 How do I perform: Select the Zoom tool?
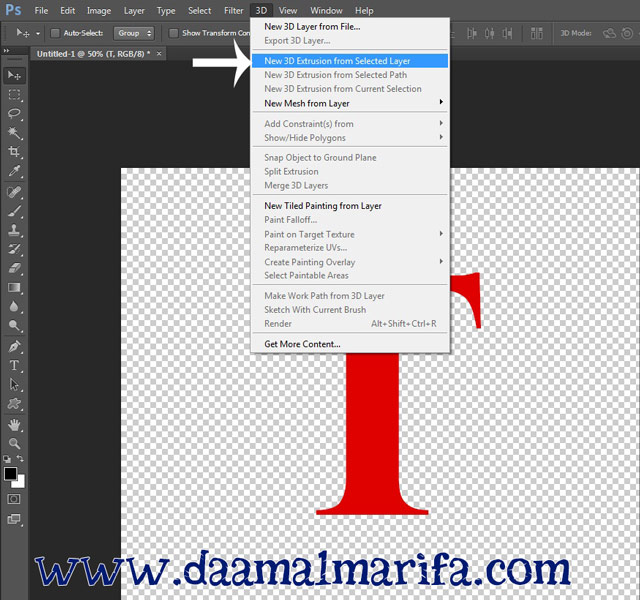pyautogui.click(x=14, y=444)
